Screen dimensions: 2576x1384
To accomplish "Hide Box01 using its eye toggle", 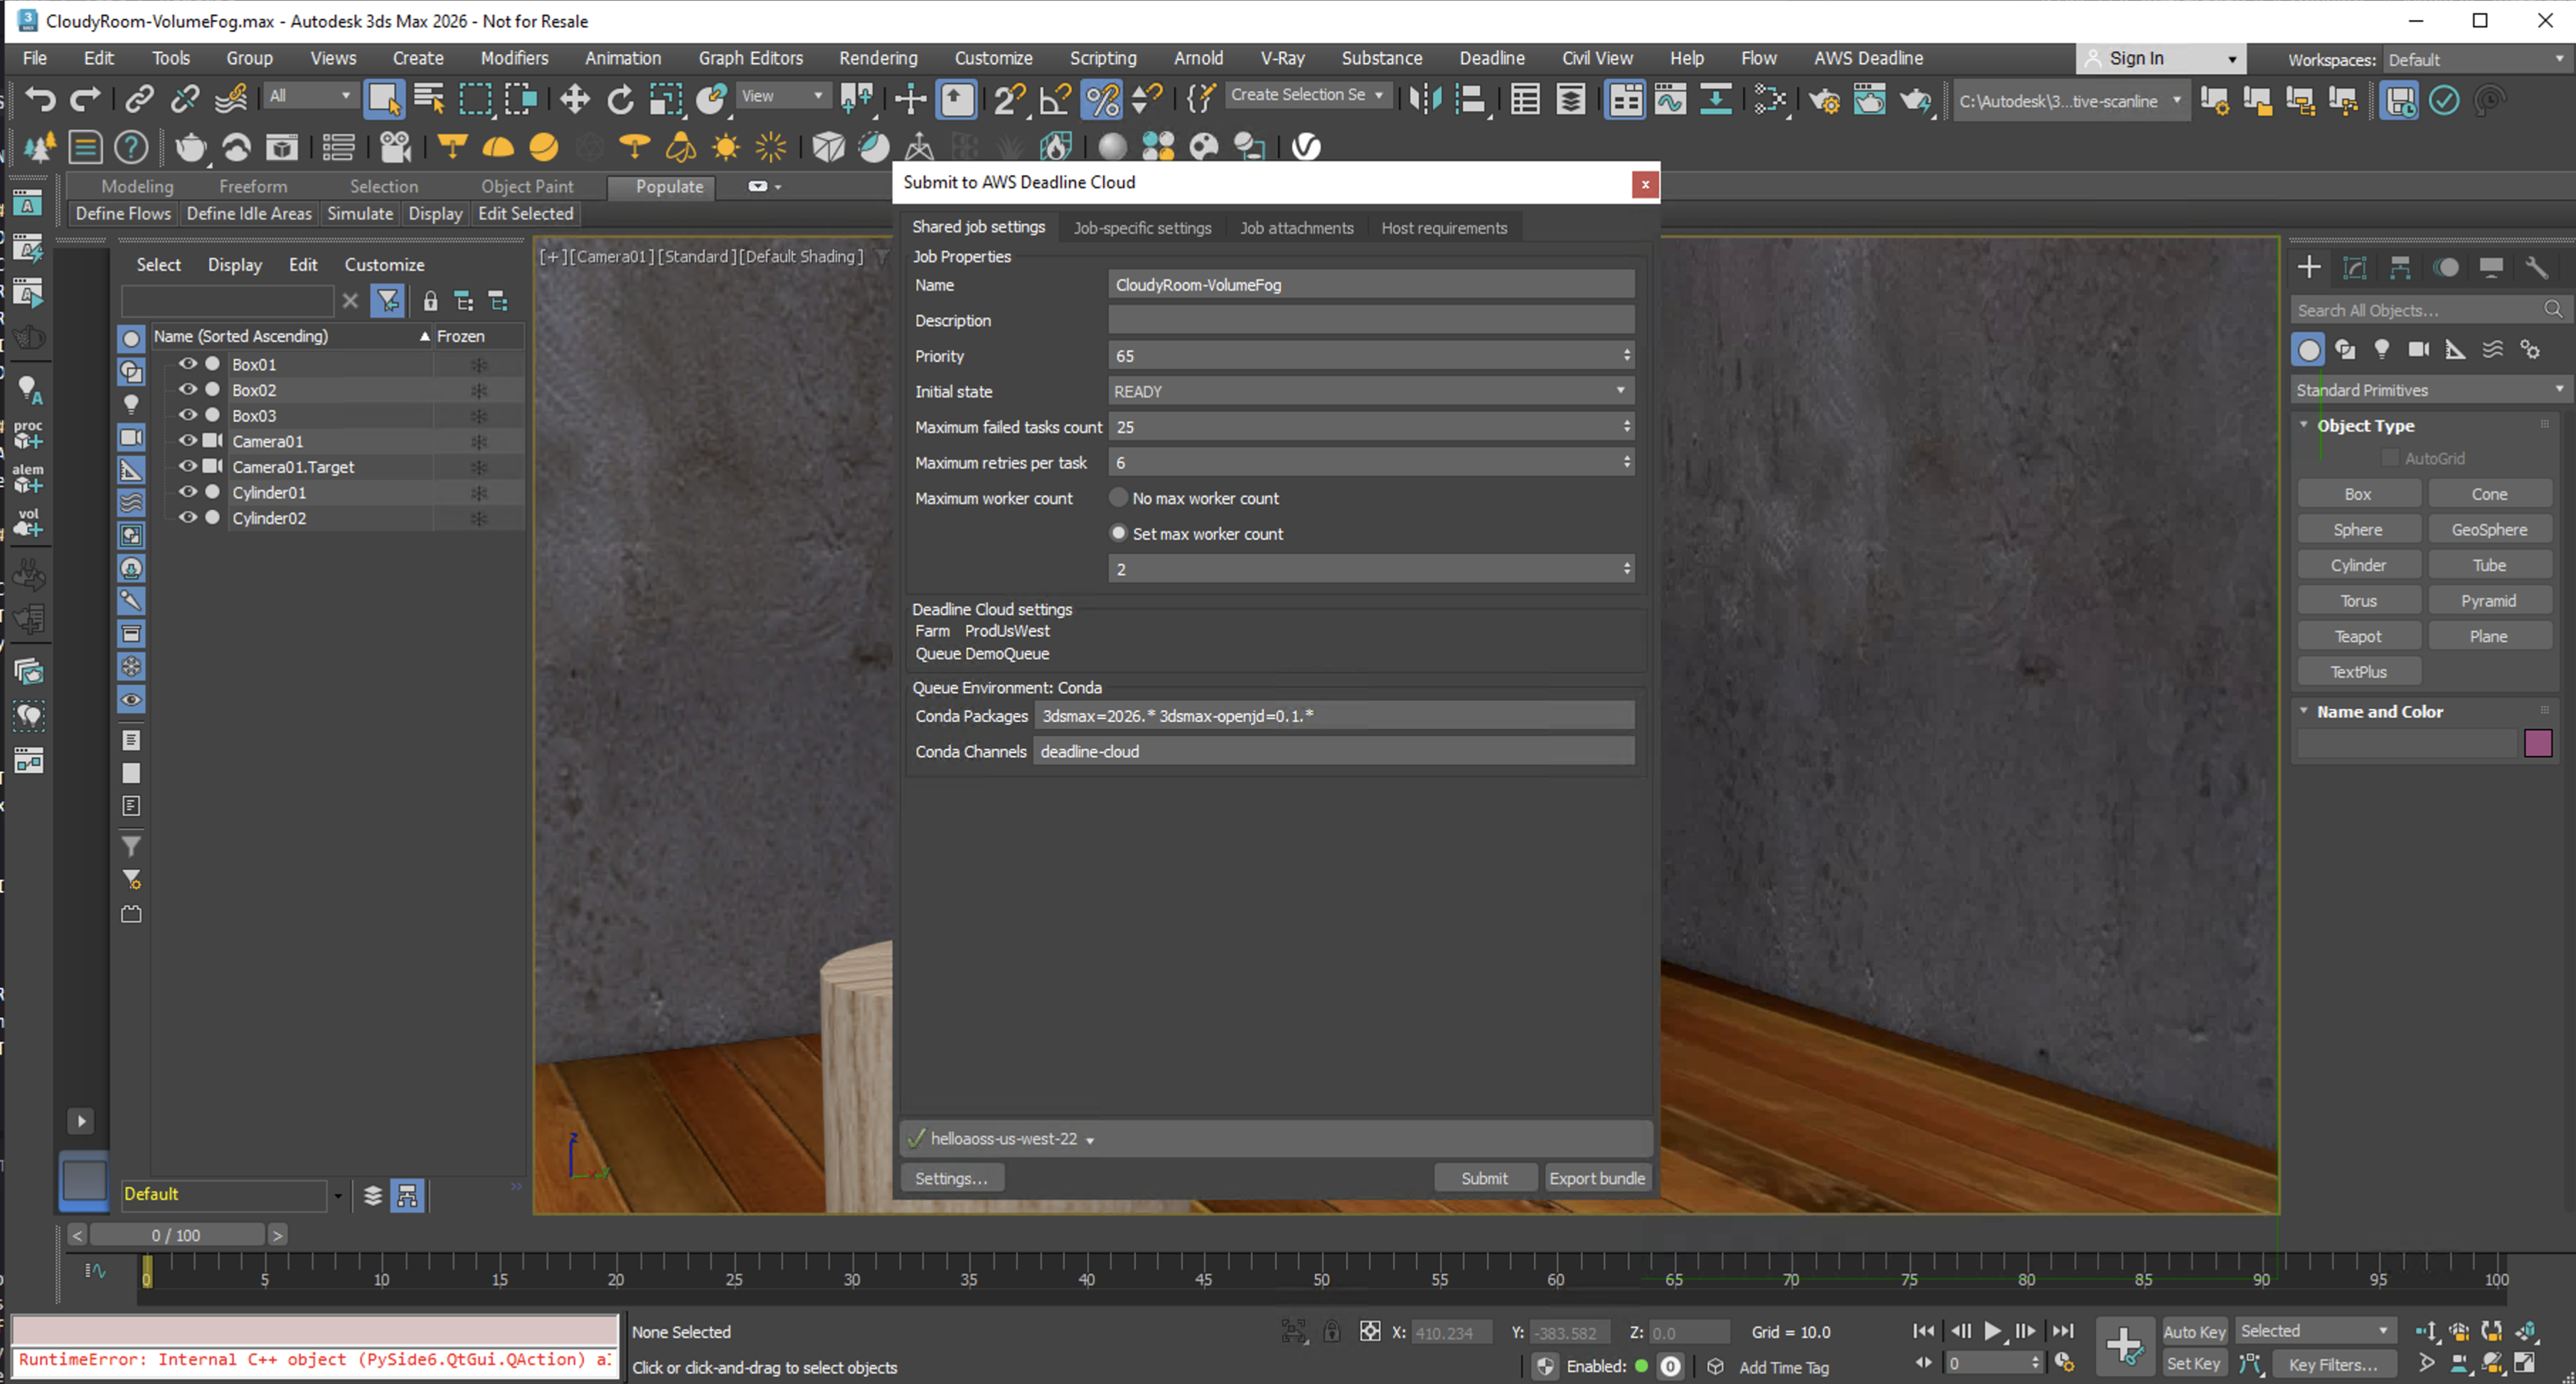I will 187,364.
